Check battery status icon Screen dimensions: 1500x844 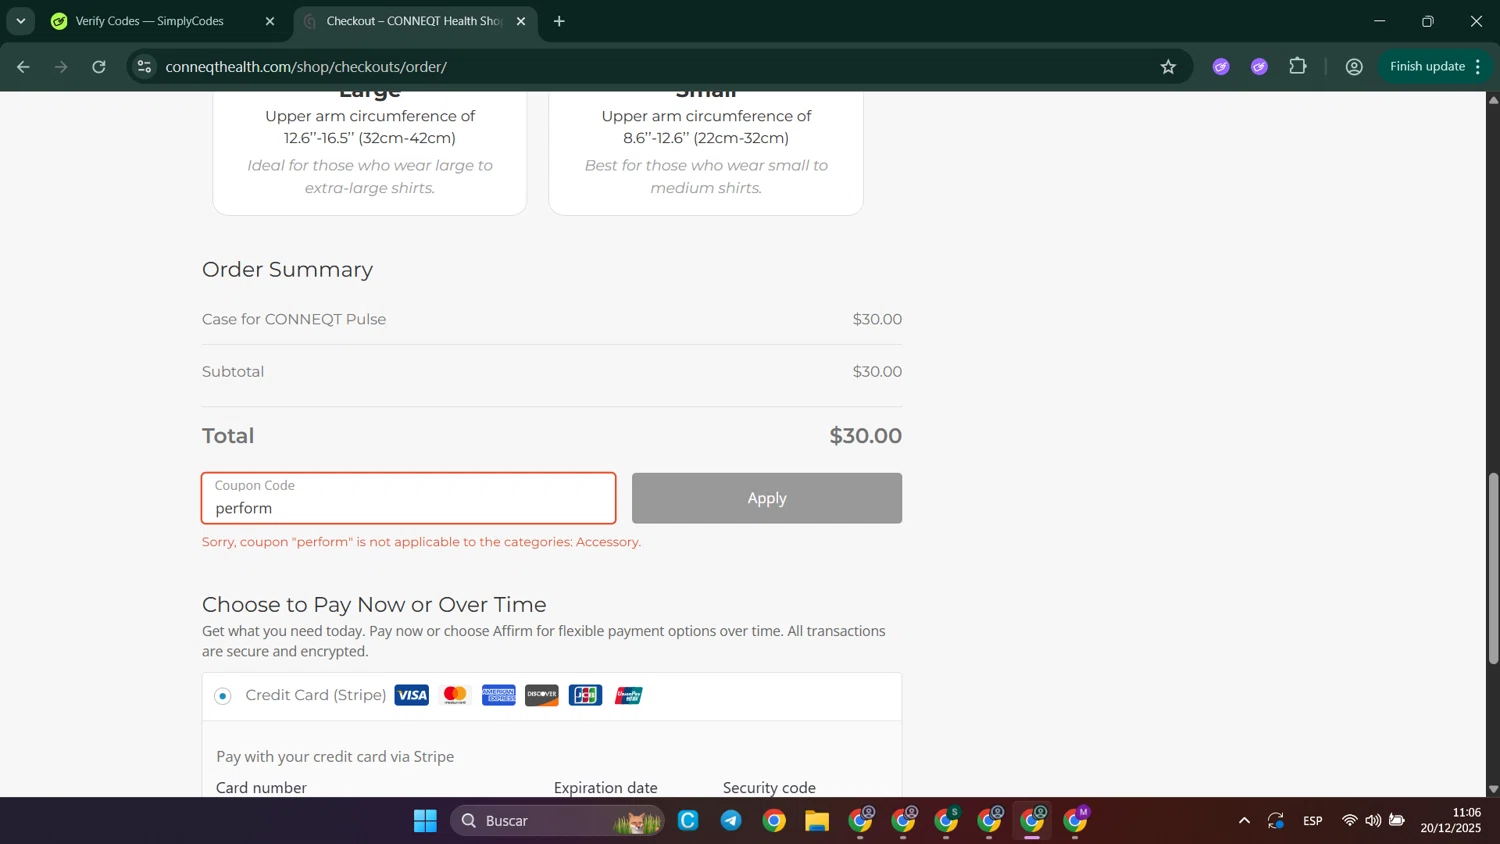coord(1397,821)
